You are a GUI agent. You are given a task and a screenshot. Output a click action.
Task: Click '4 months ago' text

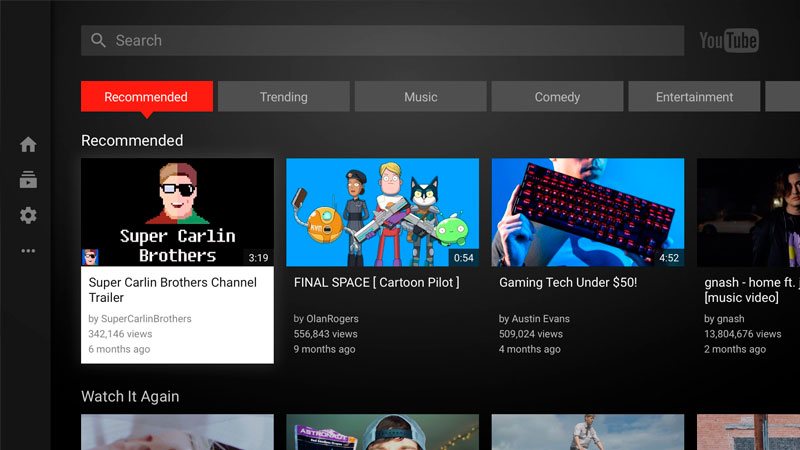point(530,349)
